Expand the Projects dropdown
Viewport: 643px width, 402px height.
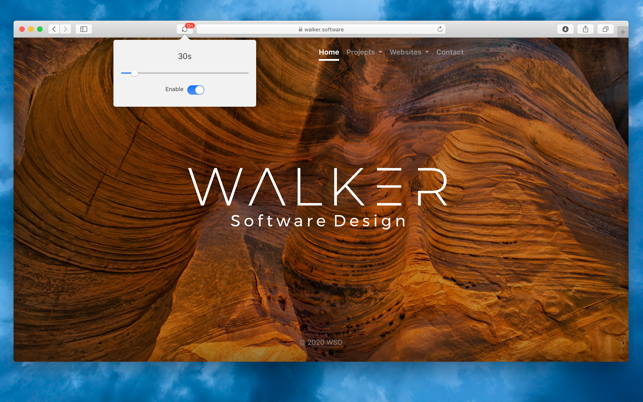(x=364, y=52)
